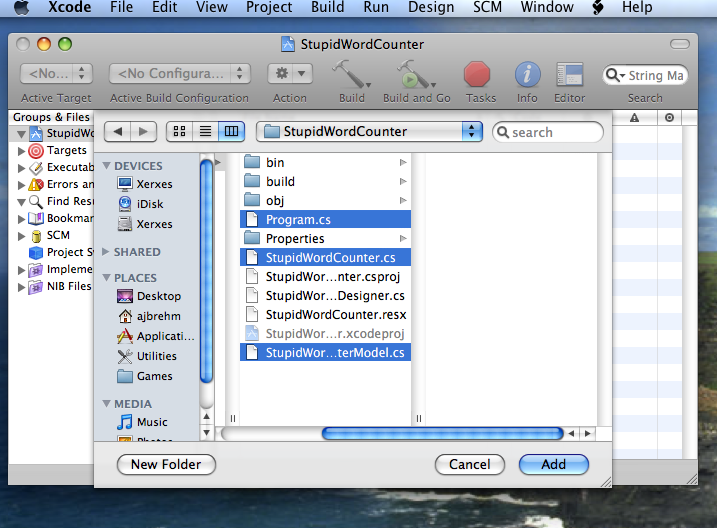Select the StupidWor...nter.csproj file

pos(326,277)
